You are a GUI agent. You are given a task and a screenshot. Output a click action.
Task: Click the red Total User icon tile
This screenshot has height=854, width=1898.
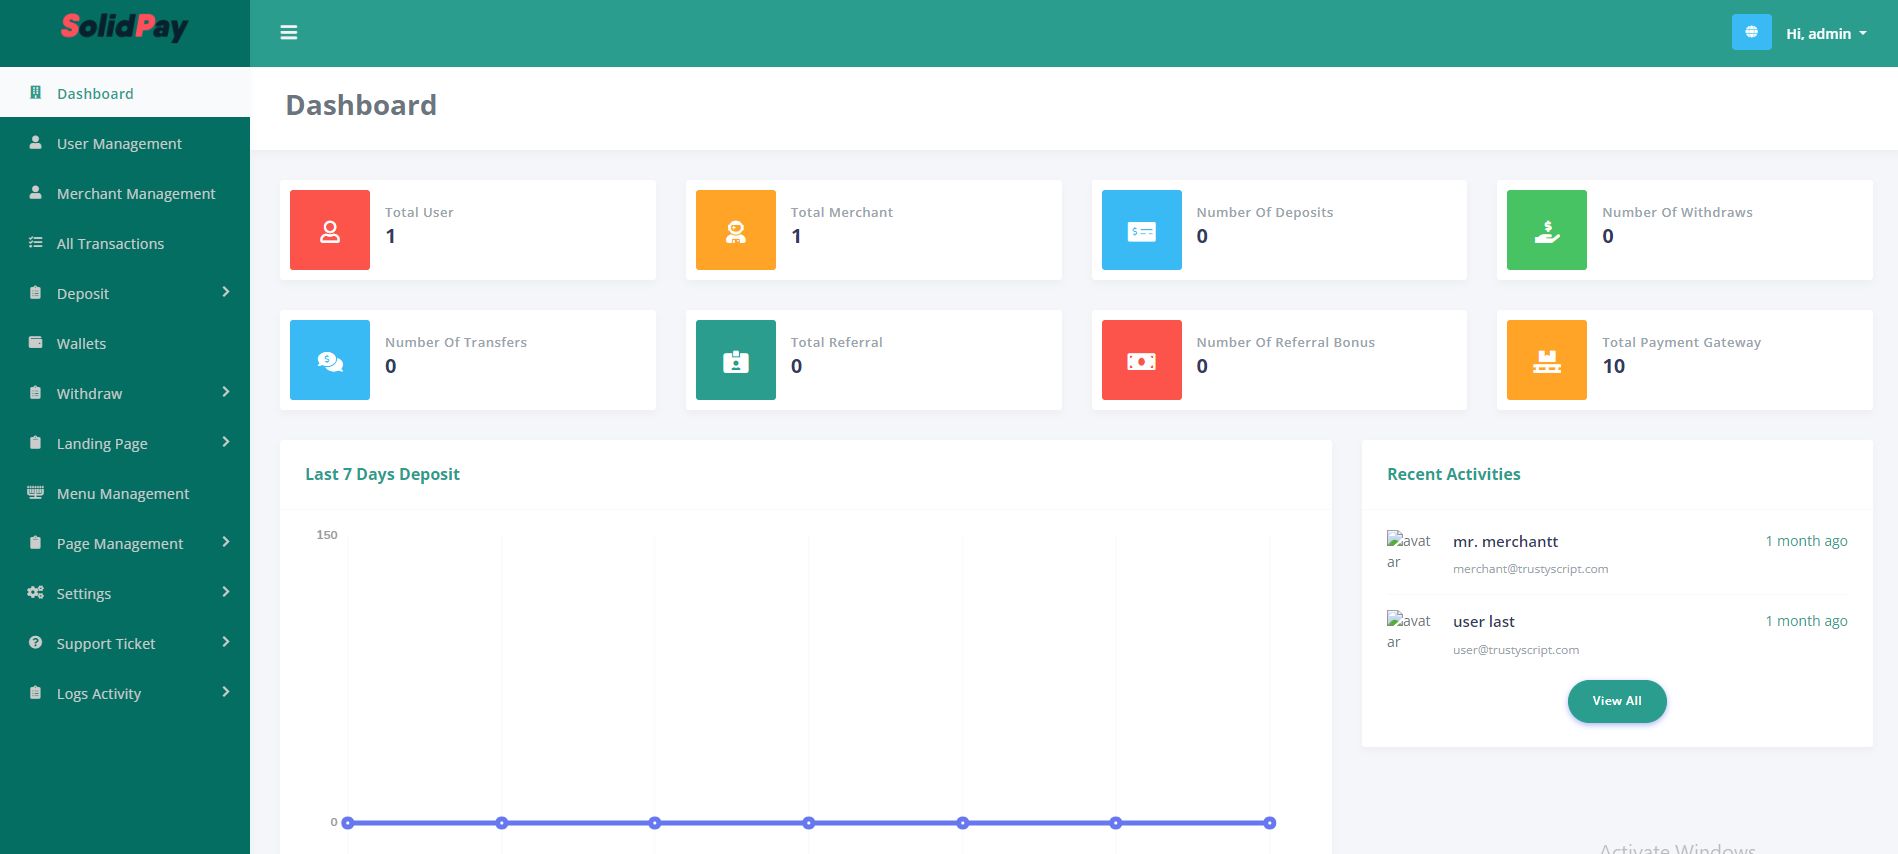pos(330,230)
